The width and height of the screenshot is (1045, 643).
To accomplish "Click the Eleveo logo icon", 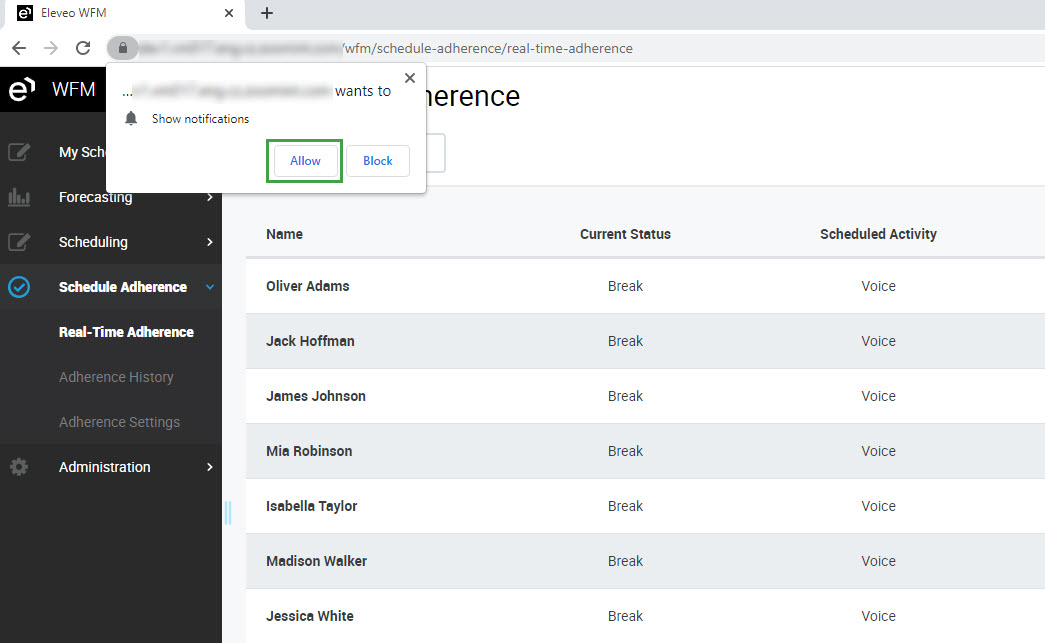I will (x=21, y=90).
